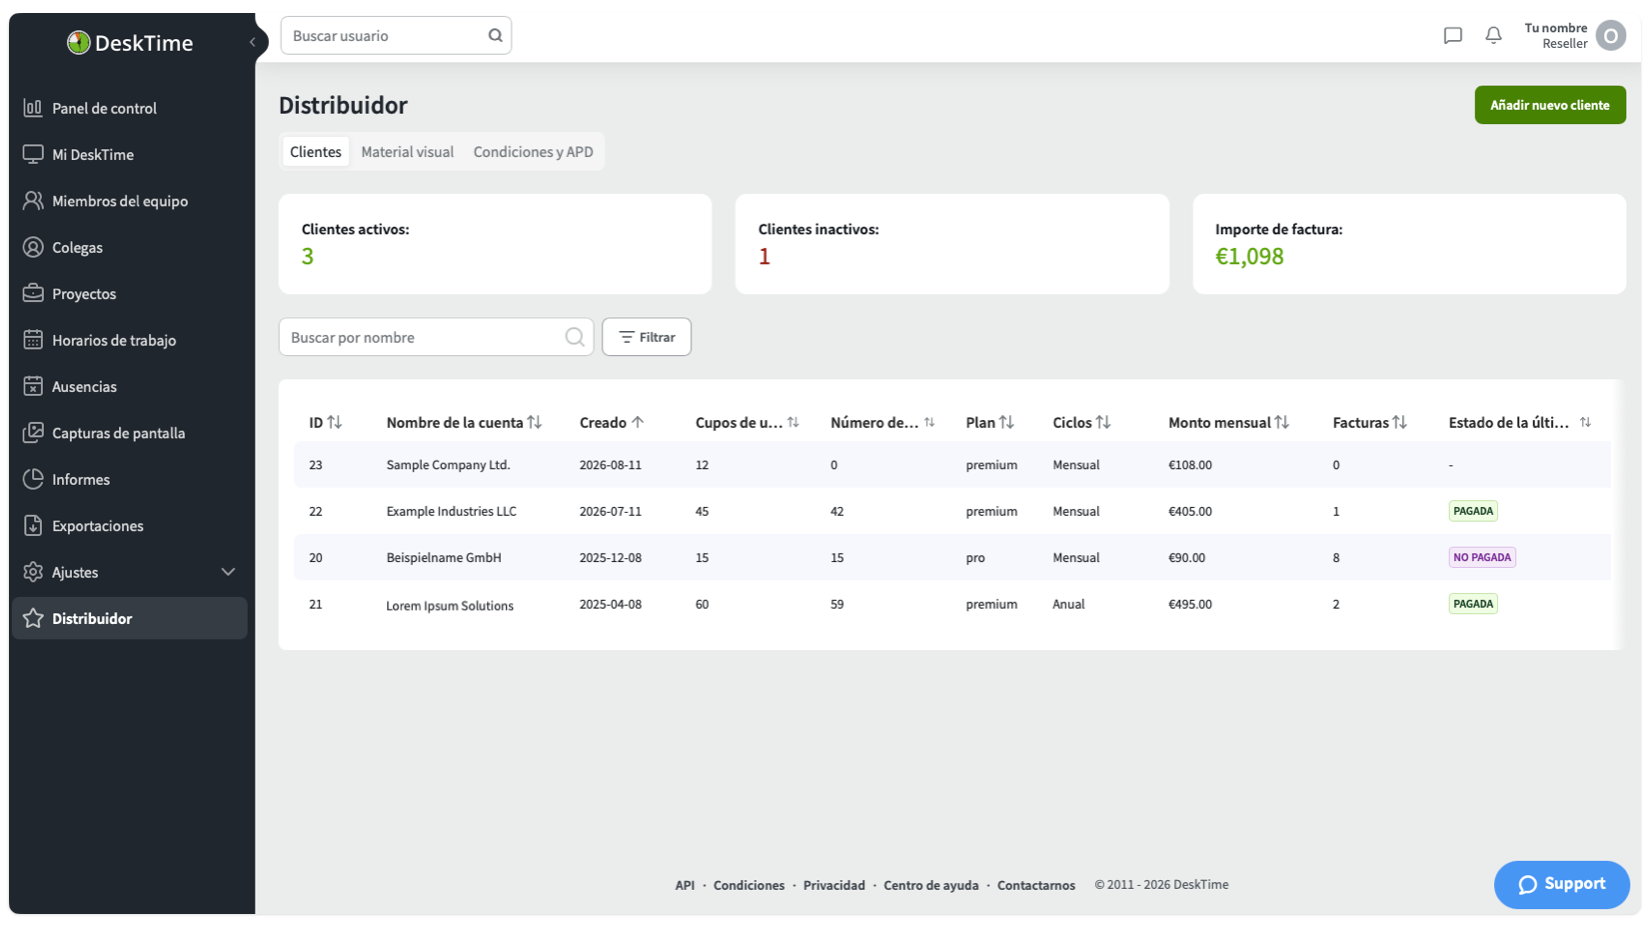Click the user profile avatar
The height and width of the screenshot is (925, 1650).
[x=1611, y=36]
